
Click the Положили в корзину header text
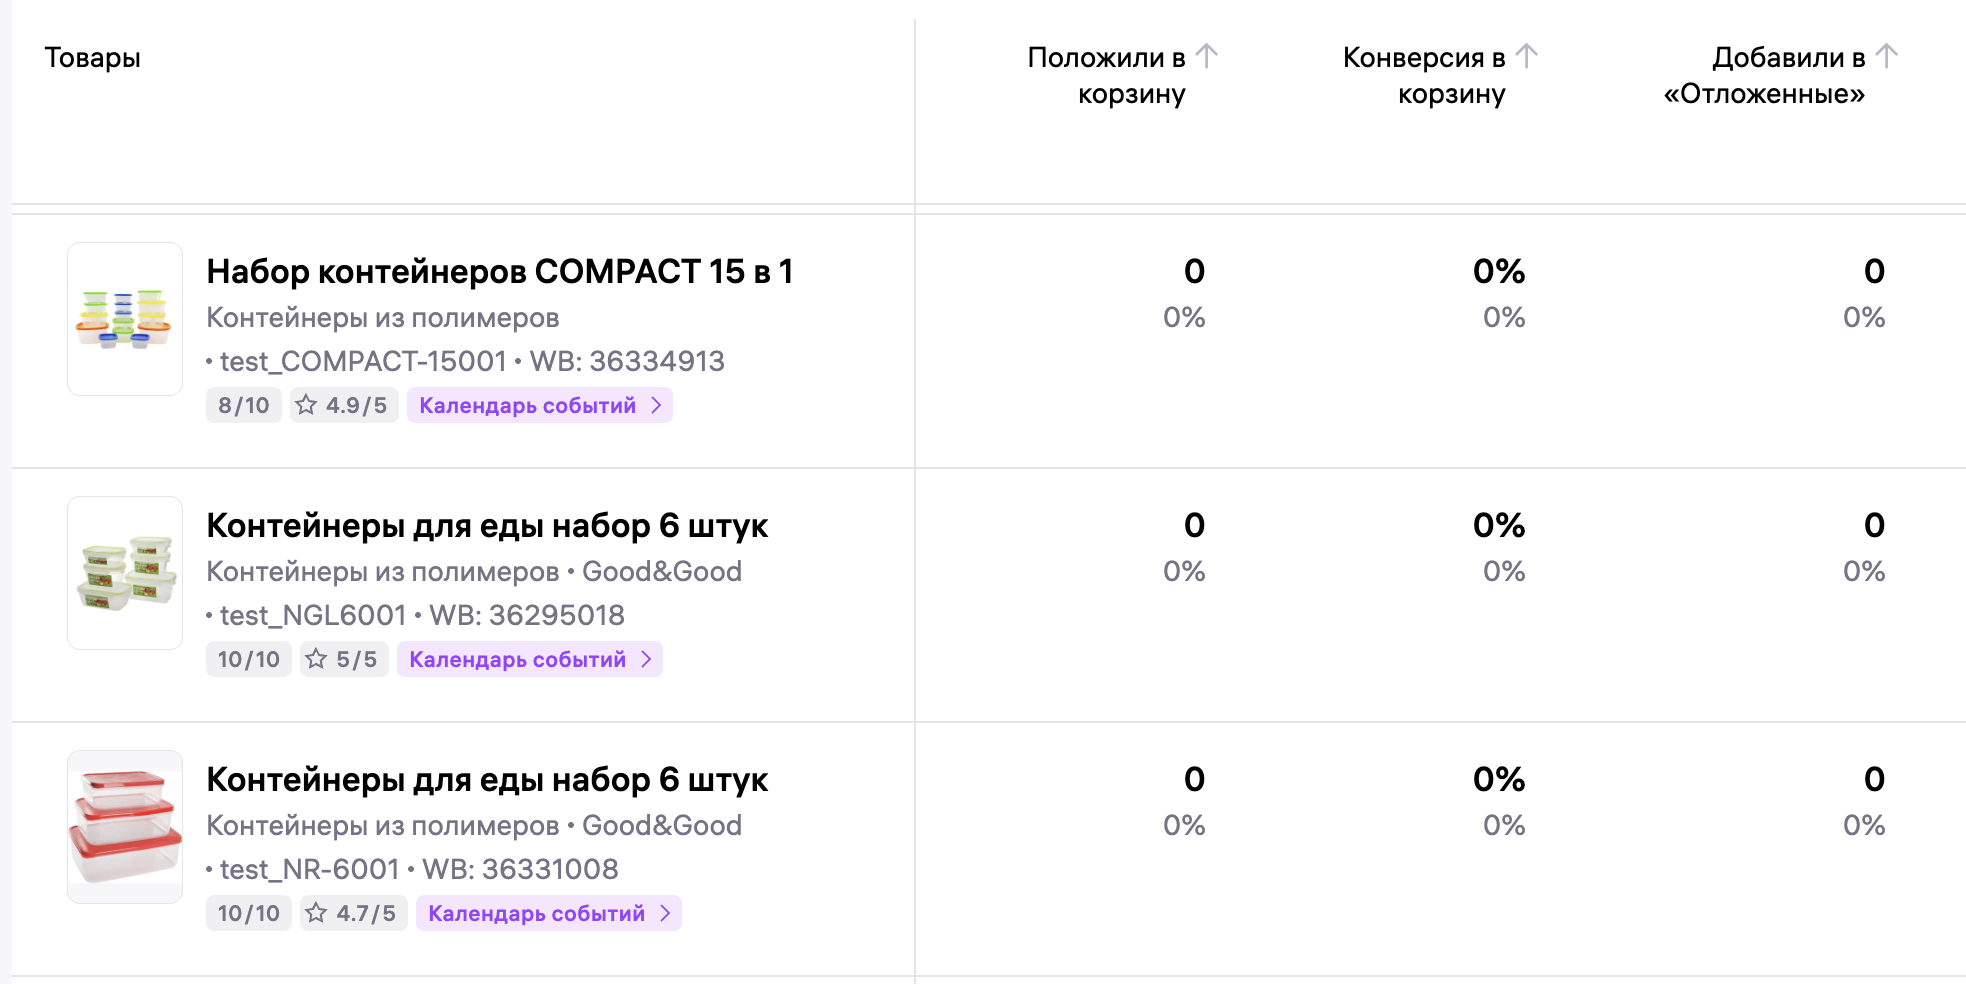(x=1107, y=75)
